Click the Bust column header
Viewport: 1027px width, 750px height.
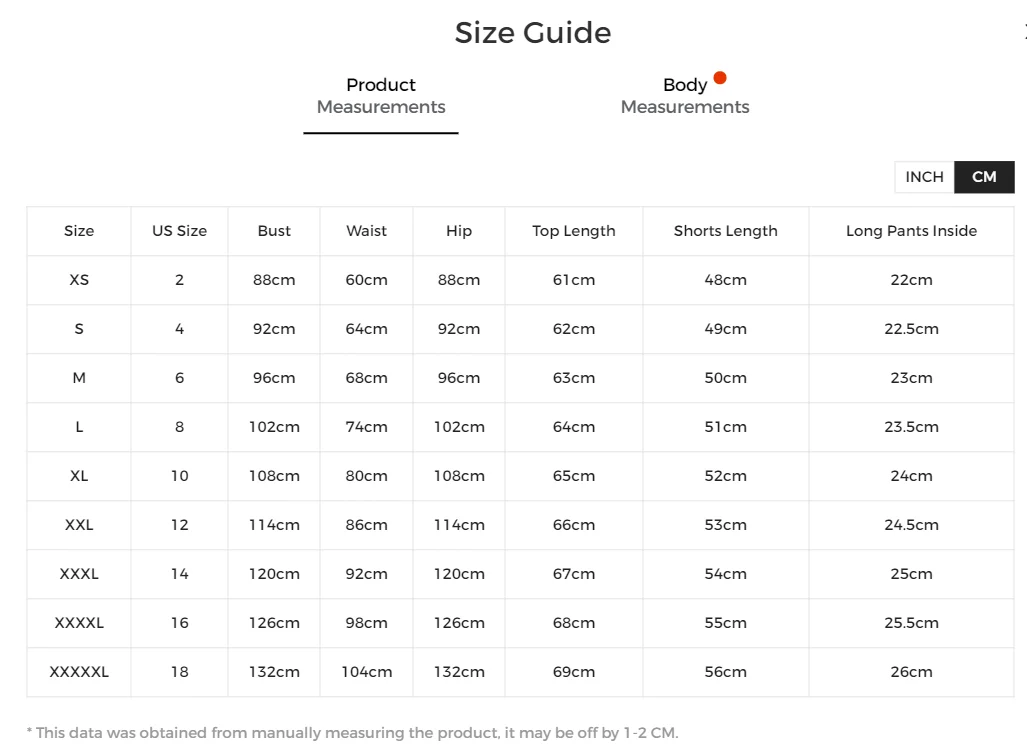pos(274,231)
